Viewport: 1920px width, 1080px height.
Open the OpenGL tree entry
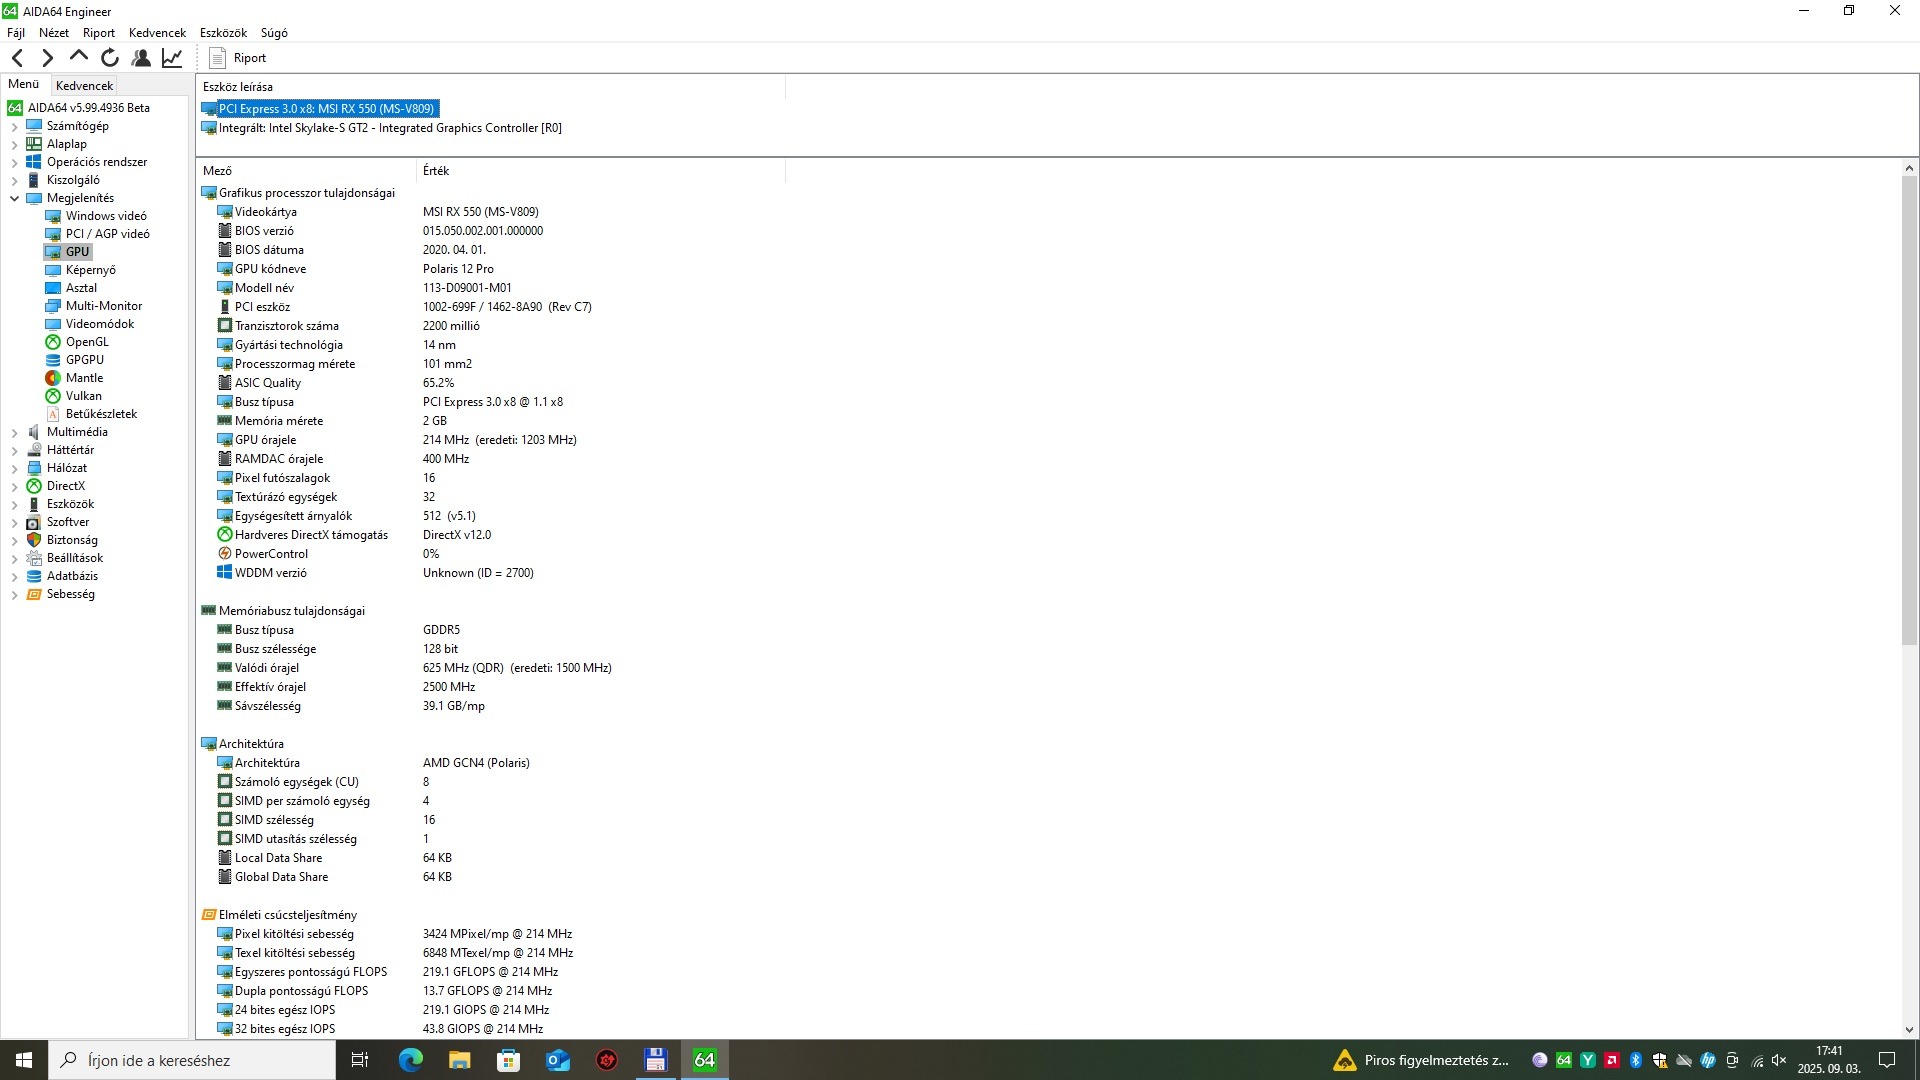(x=86, y=342)
